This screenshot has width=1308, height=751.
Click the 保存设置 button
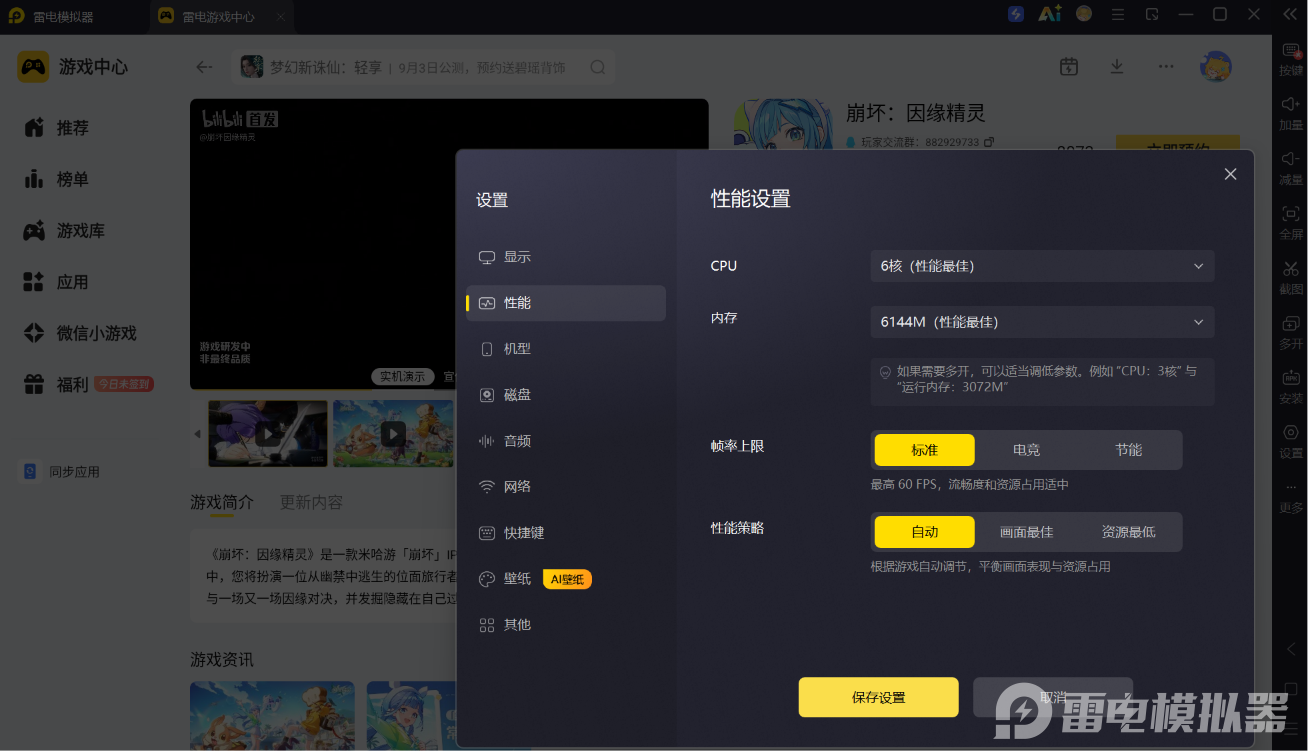pyautogui.click(x=878, y=697)
